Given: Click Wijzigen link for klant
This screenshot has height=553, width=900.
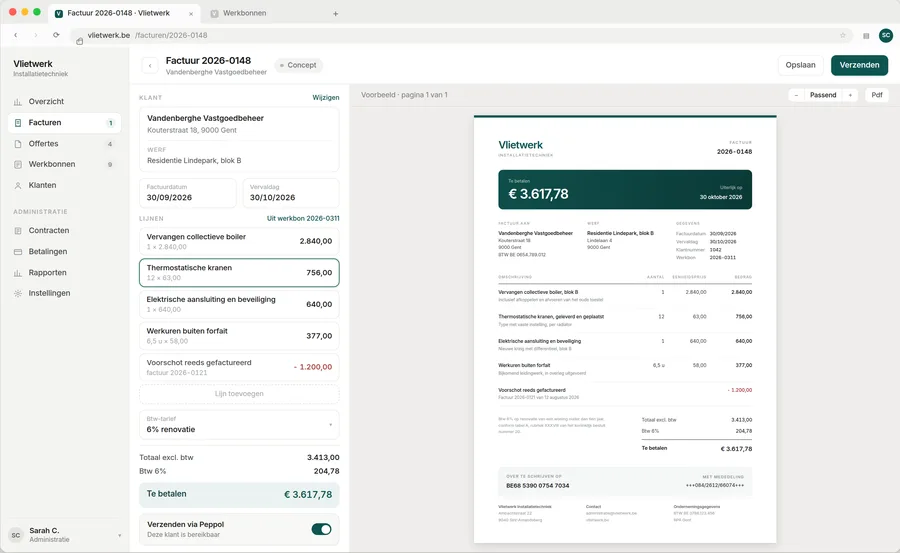Looking at the screenshot, I should (325, 98).
